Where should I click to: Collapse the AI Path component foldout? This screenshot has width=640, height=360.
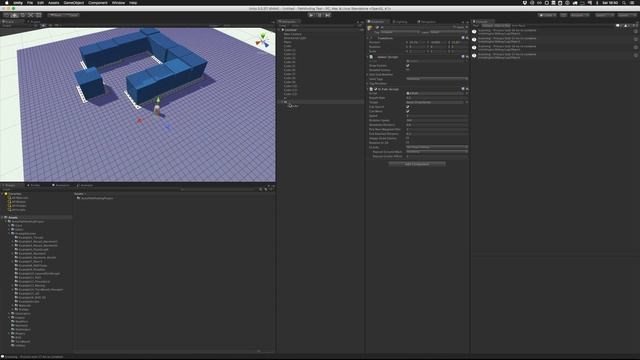[x=368, y=89]
